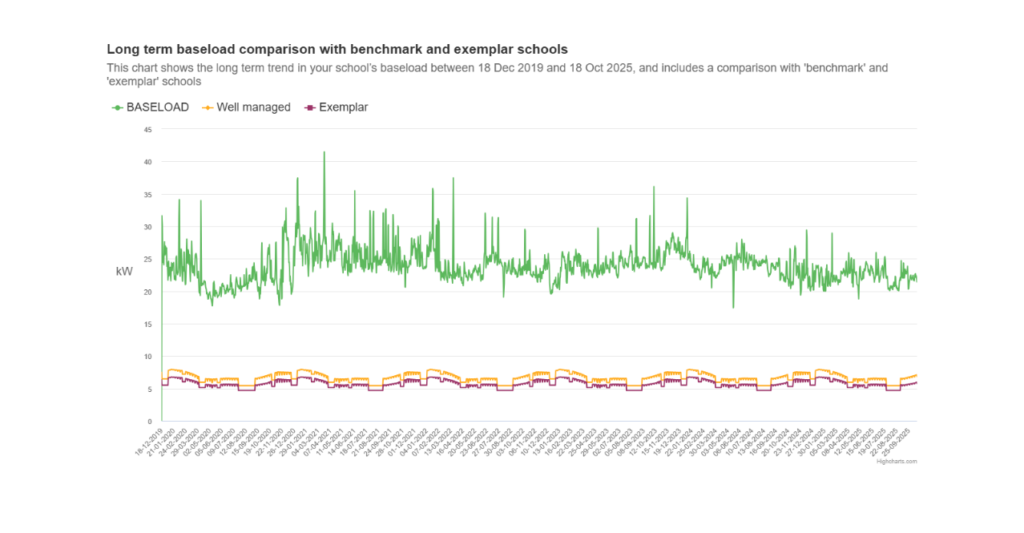Click the purple Exemplar legend marker
Screen dimensions: 1024x533
(310, 107)
